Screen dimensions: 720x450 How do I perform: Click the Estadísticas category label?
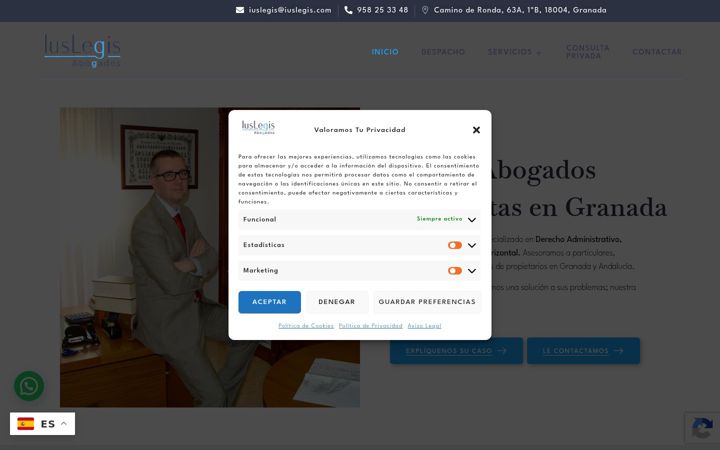click(x=264, y=245)
